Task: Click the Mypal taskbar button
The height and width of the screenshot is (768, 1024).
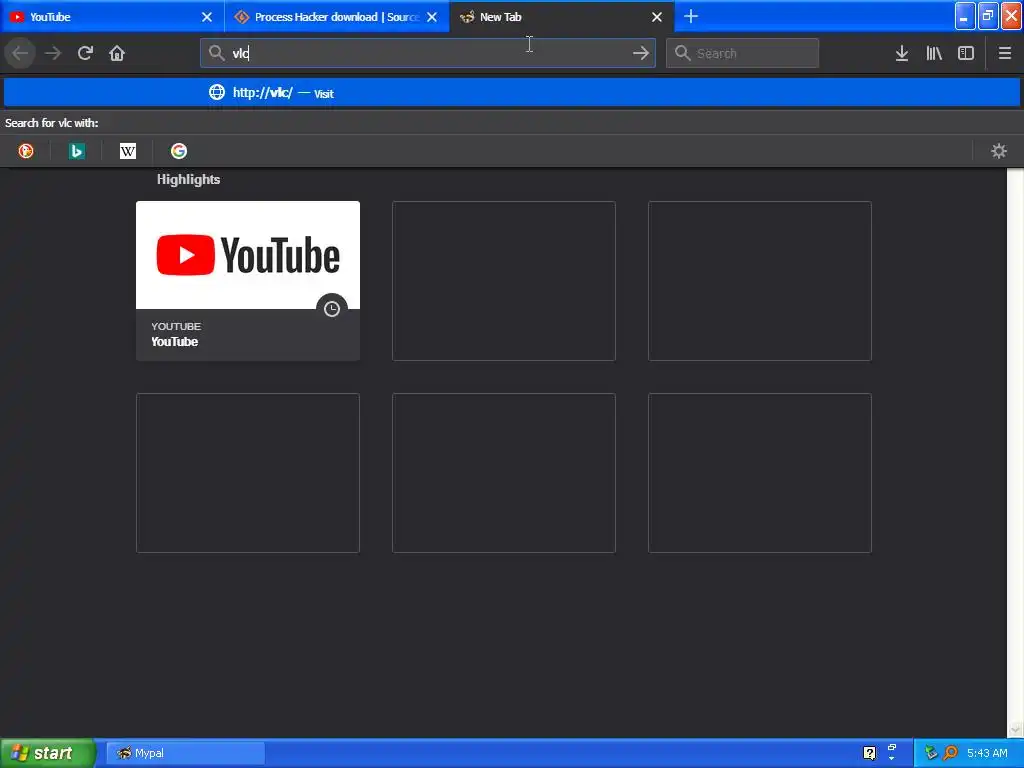Action: coord(185,753)
